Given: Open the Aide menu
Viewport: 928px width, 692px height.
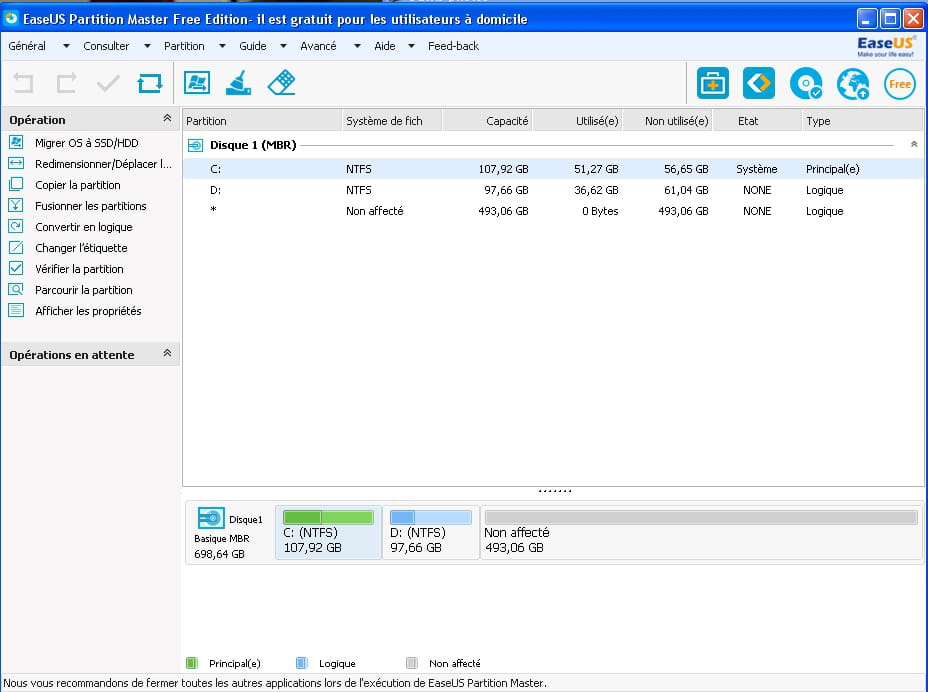Looking at the screenshot, I should point(385,46).
